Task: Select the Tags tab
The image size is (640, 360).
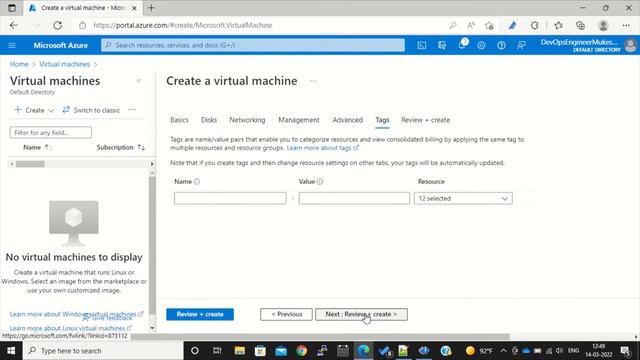Action: point(382,120)
